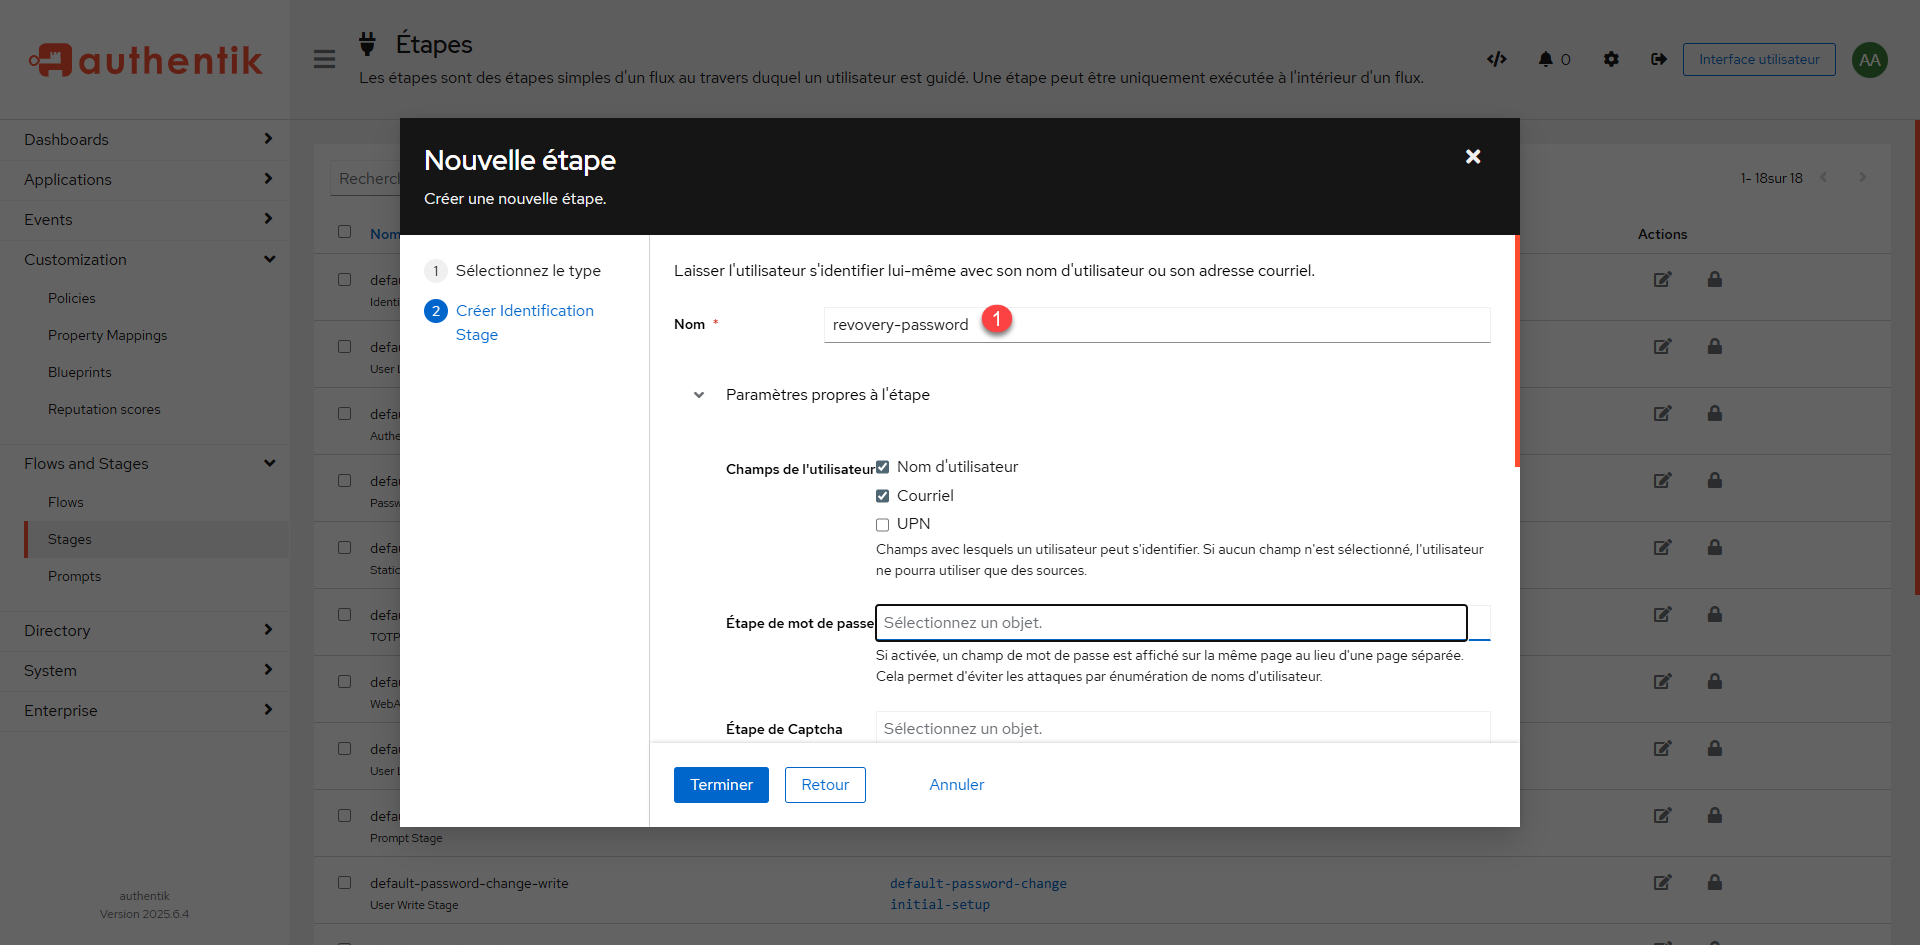1920x945 pixels.
Task: Click the Annuler link
Action: 956,785
